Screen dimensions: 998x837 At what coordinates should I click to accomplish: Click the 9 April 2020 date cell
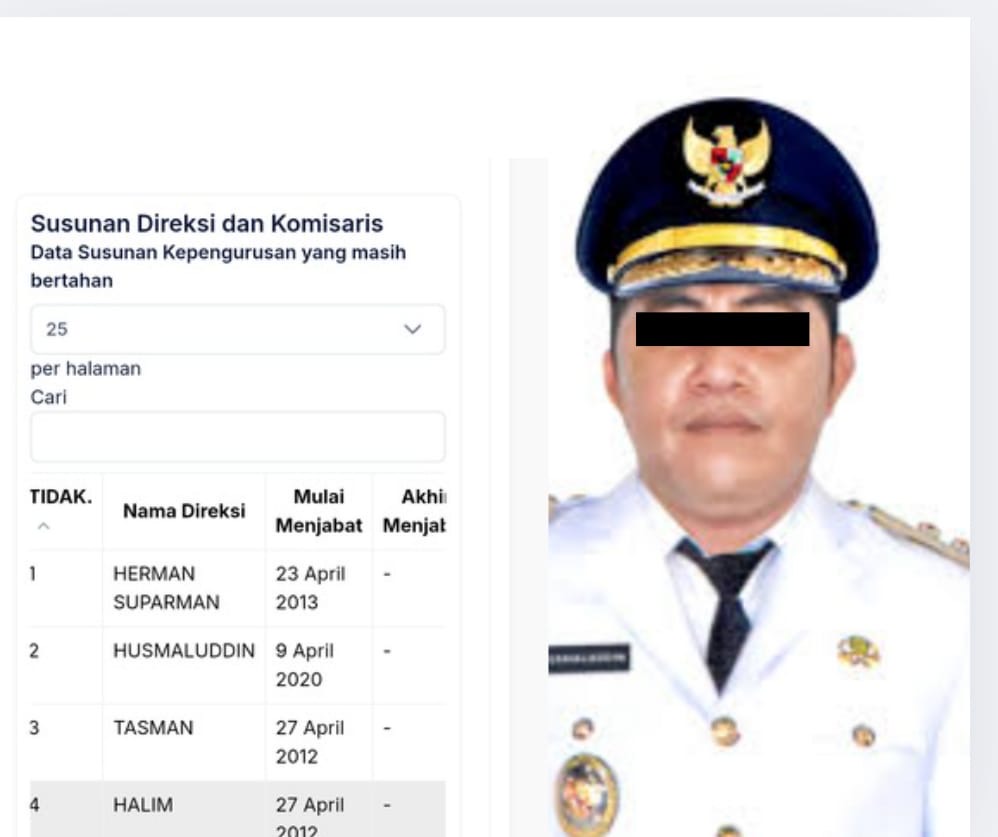(305, 665)
